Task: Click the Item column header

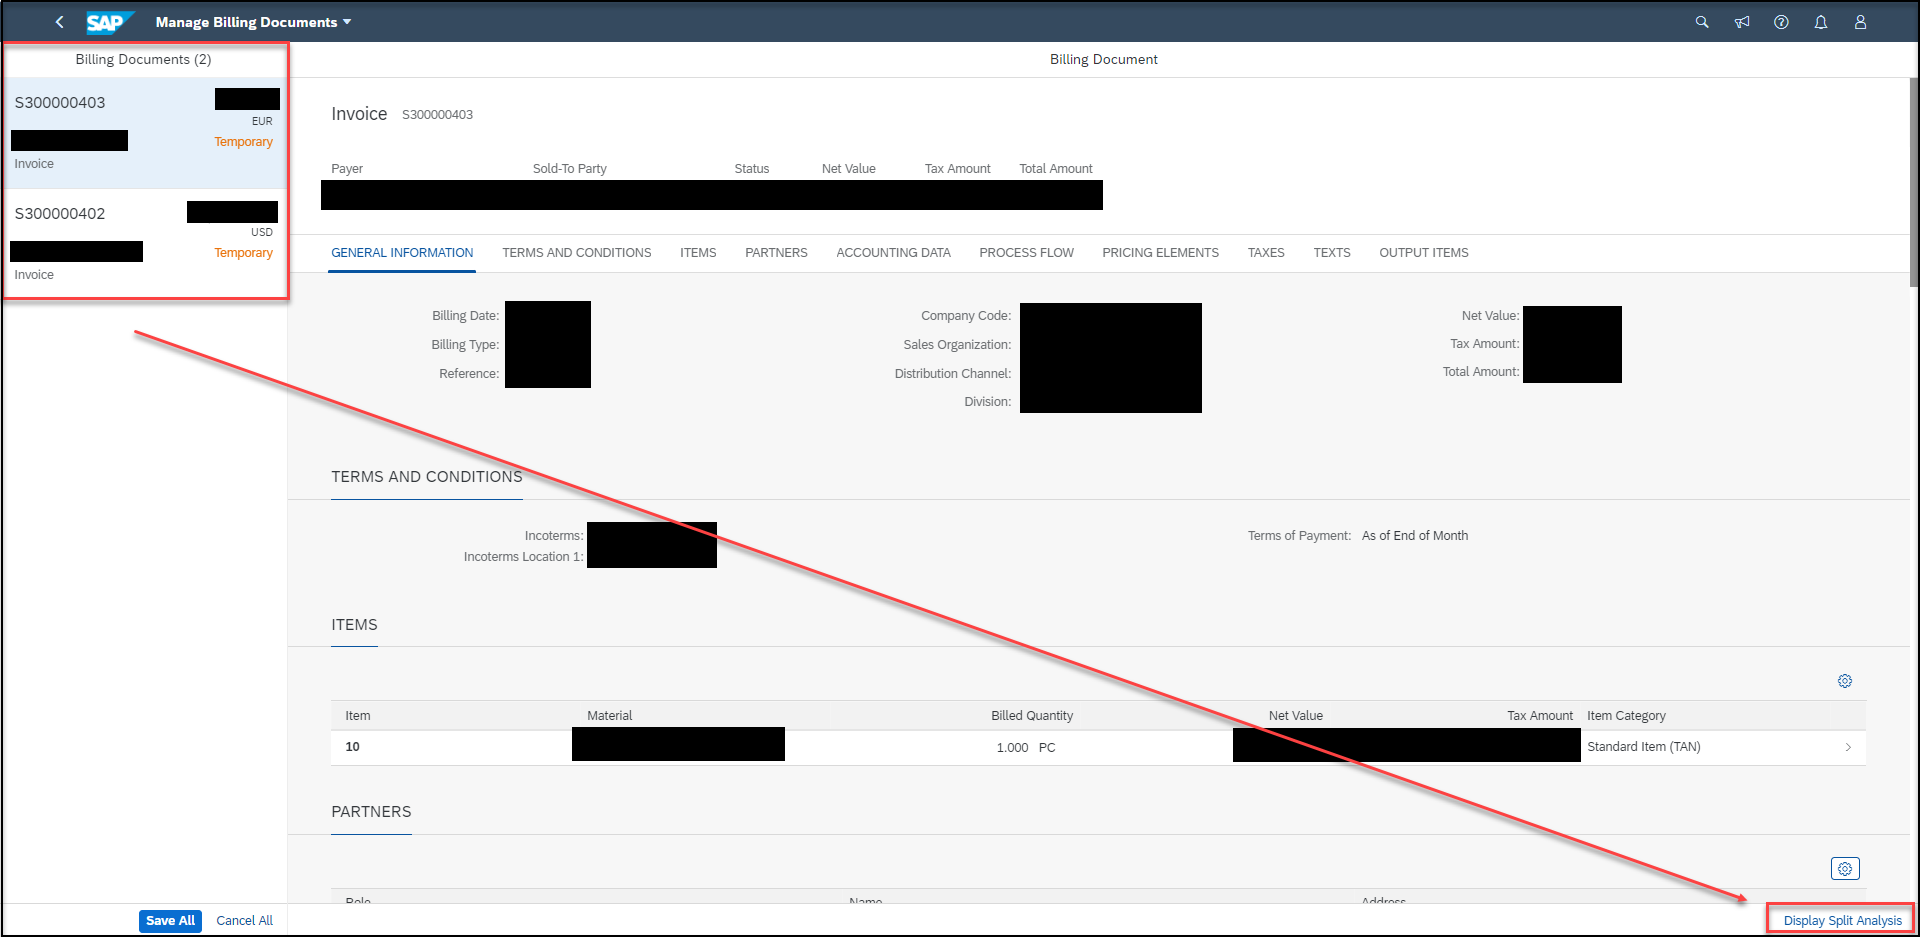Action: coord(358,716)
